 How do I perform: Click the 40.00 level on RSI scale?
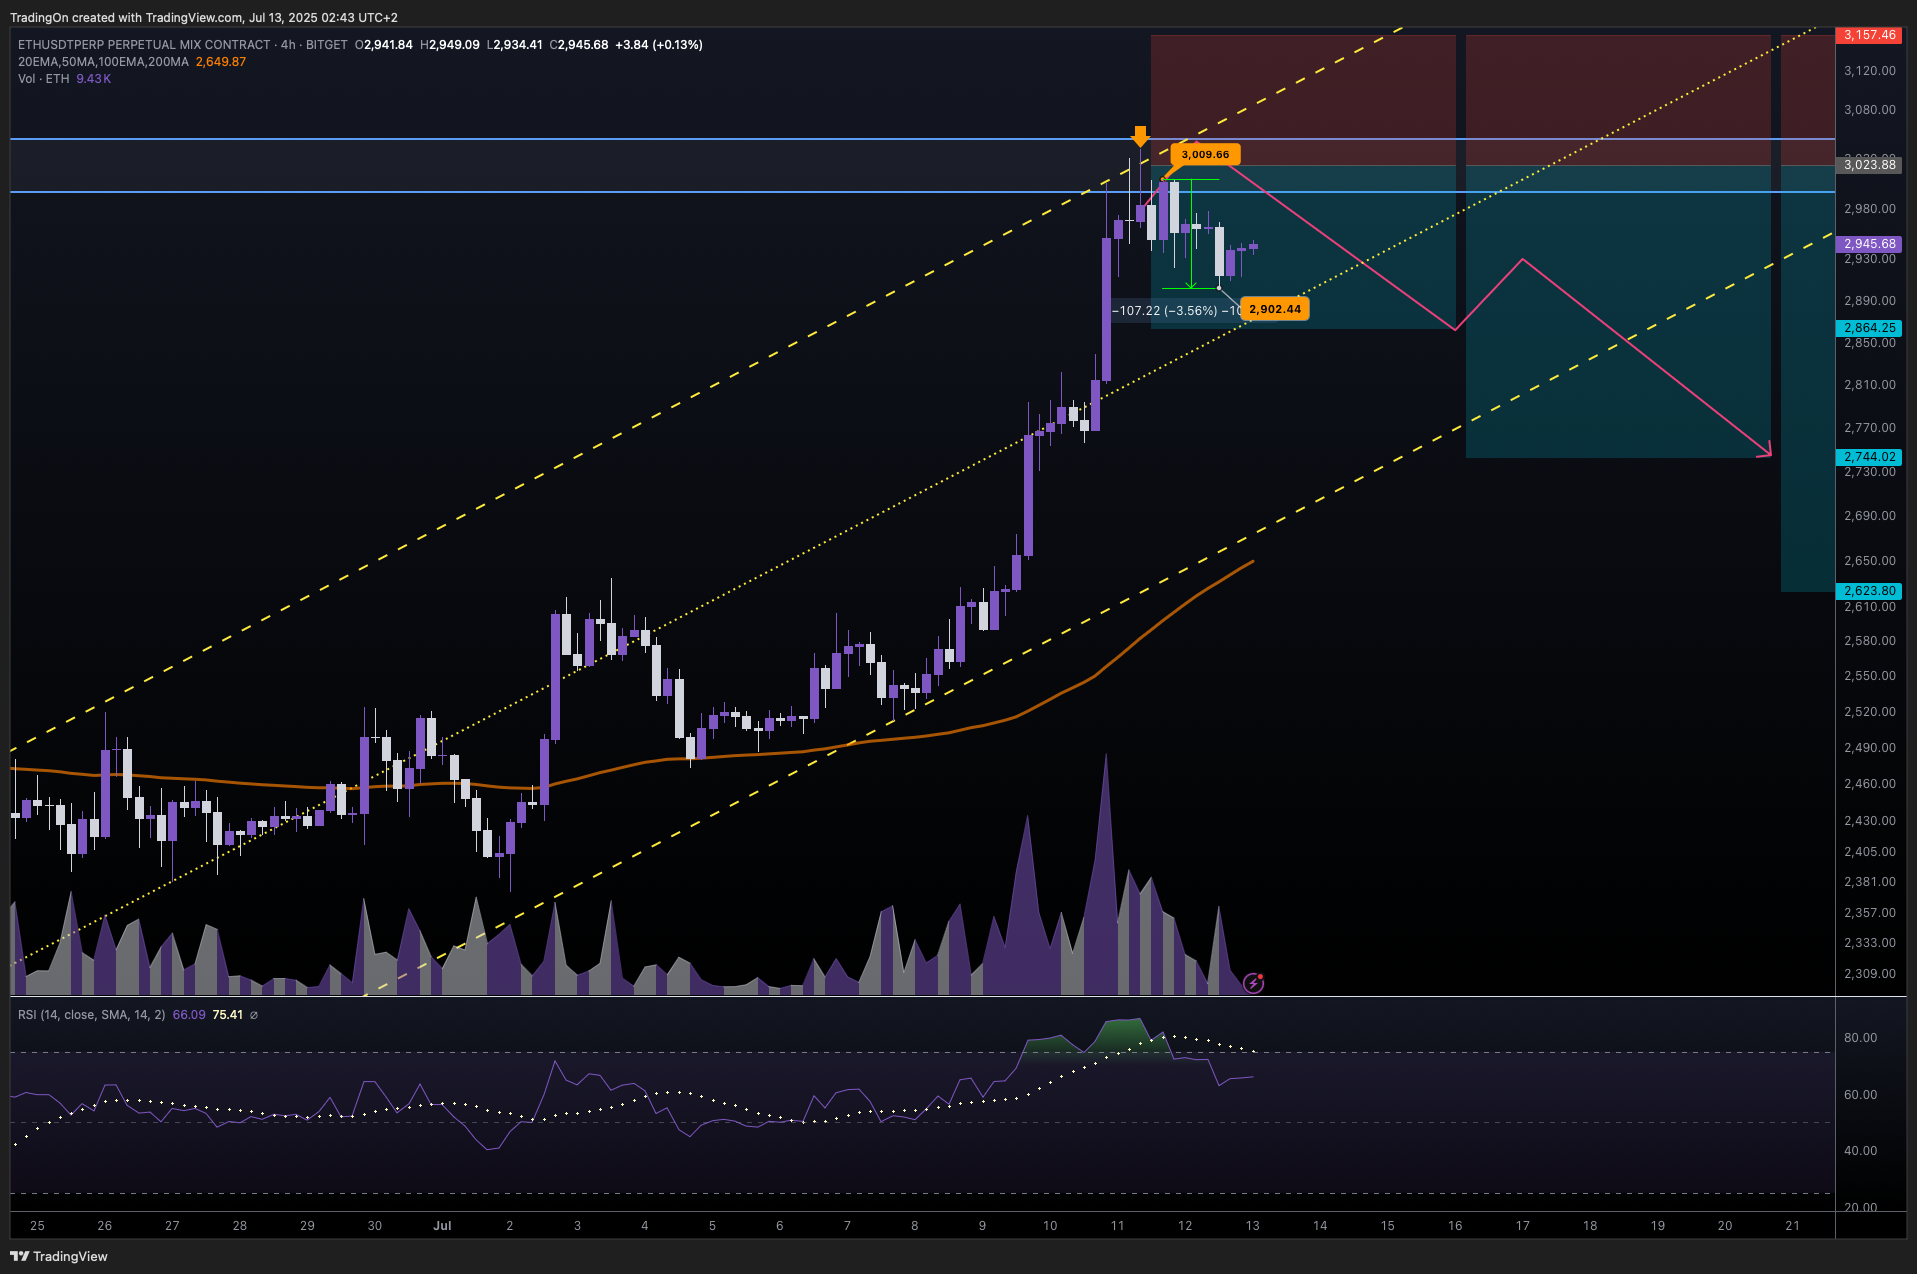[x=1860, y=1151]
